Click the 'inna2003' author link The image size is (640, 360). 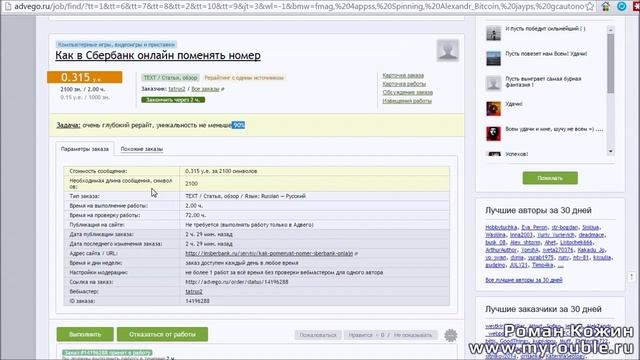click(x=521, y=235)
